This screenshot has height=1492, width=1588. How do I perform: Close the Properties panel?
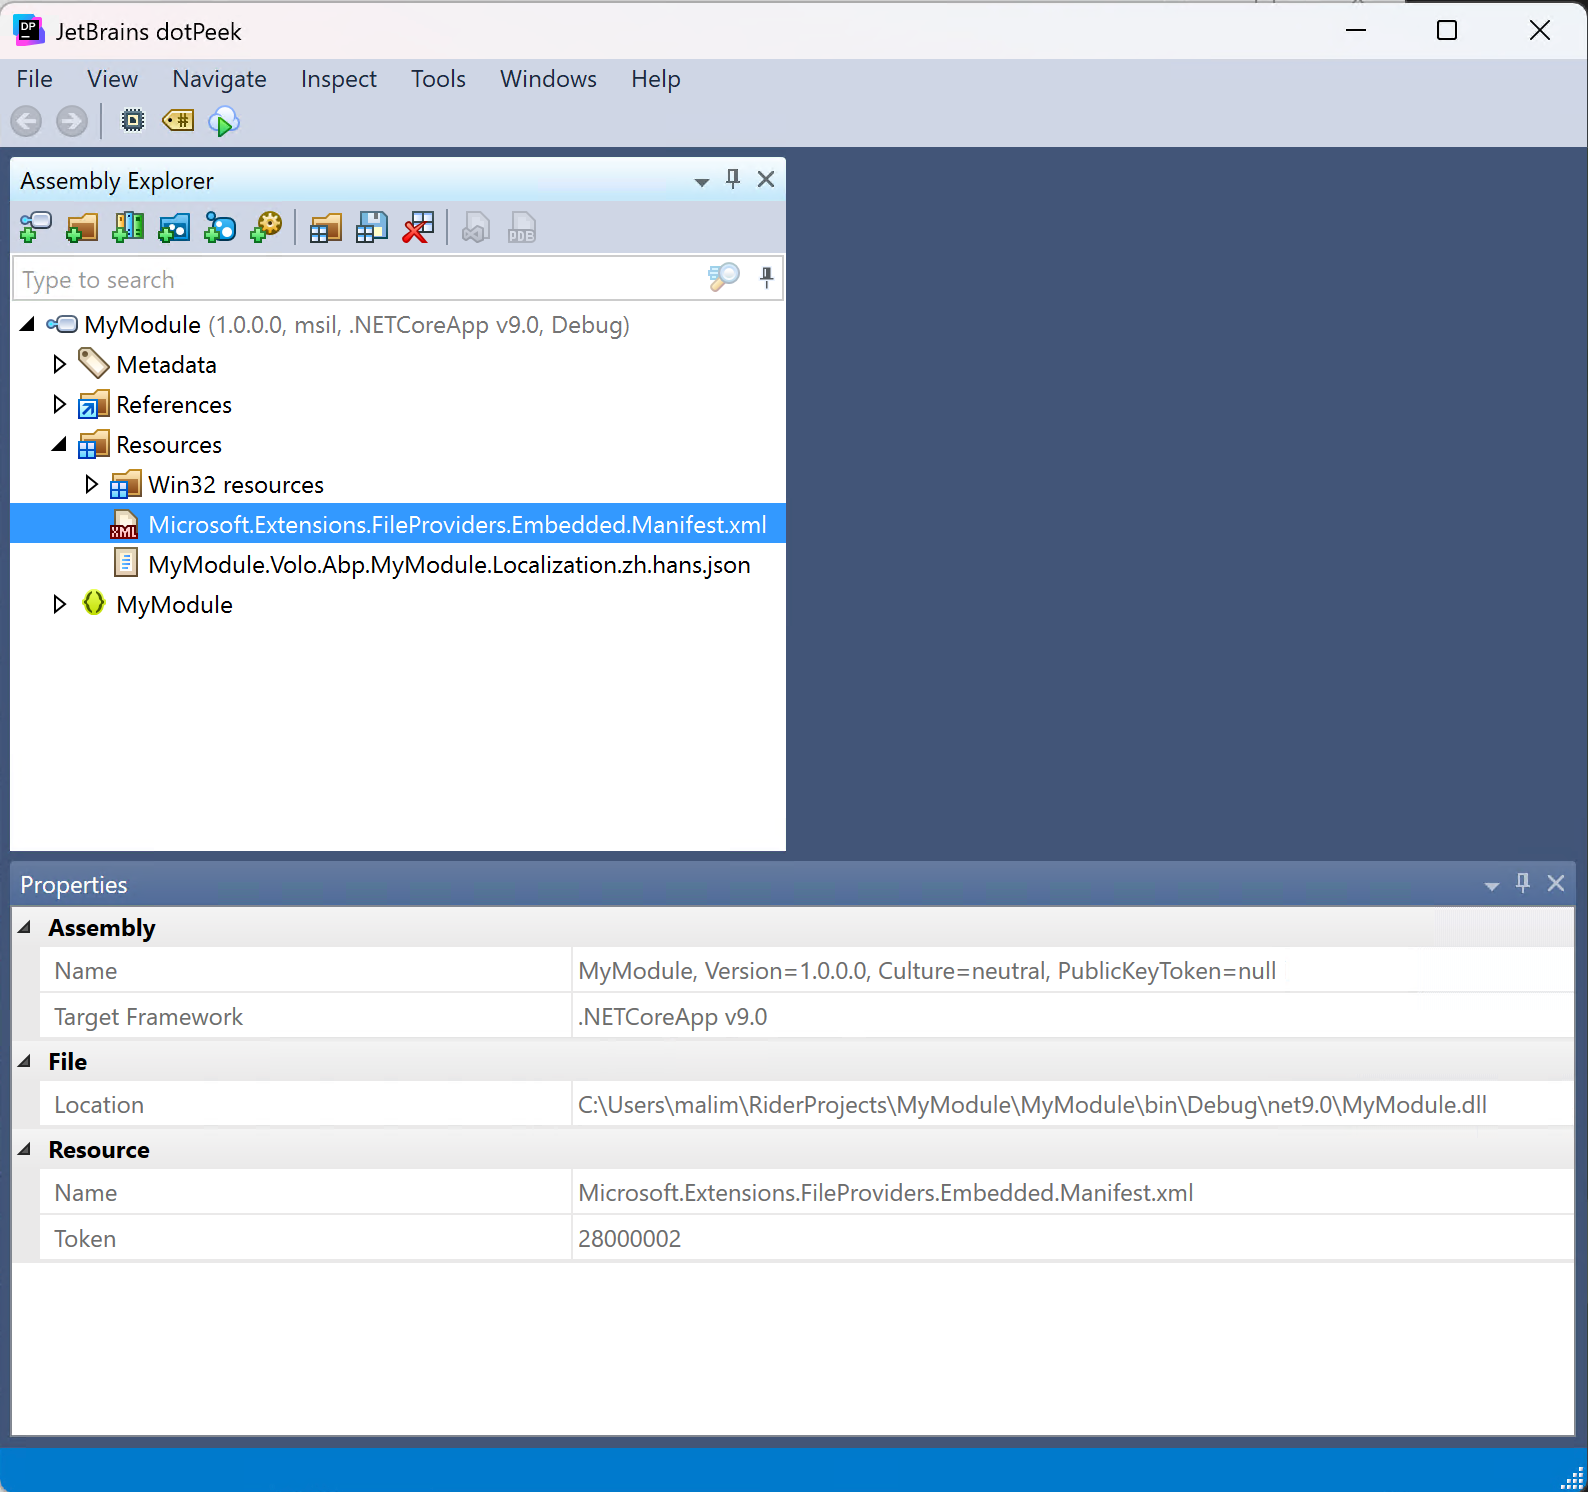click(x=1556, y=883)
